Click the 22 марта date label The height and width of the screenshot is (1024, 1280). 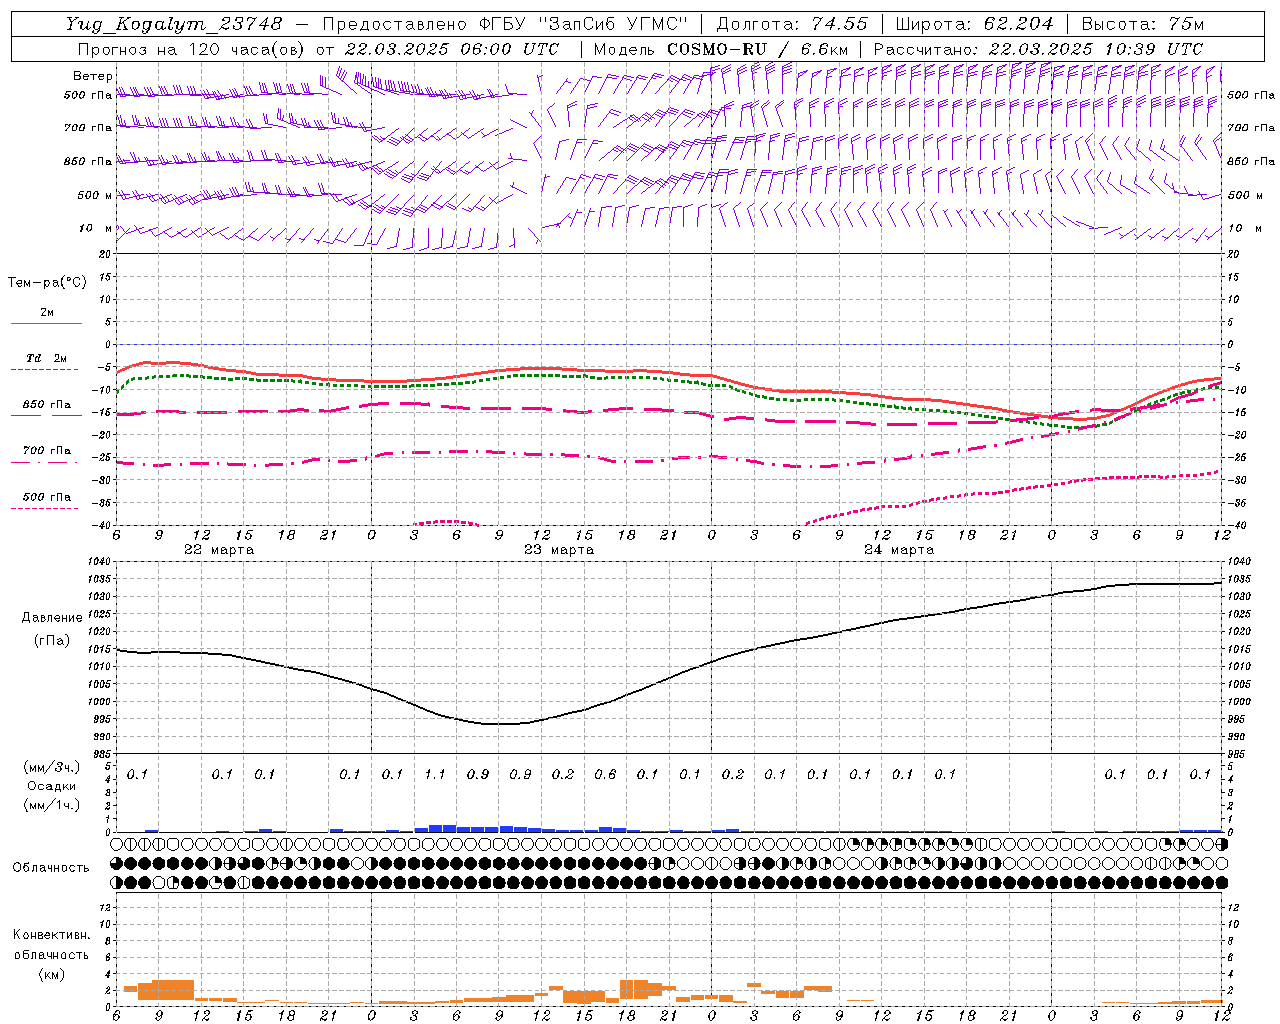[219, 550]
